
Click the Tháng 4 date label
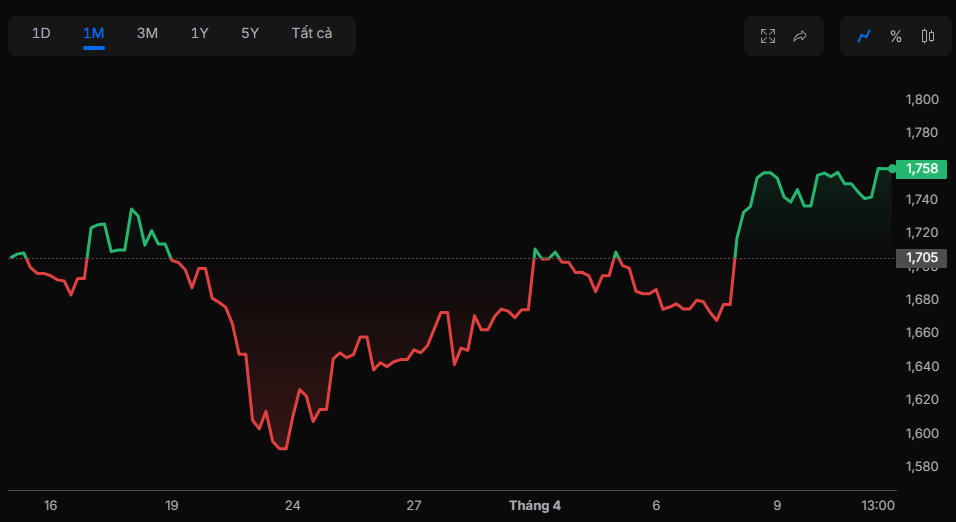click(535, 506)
